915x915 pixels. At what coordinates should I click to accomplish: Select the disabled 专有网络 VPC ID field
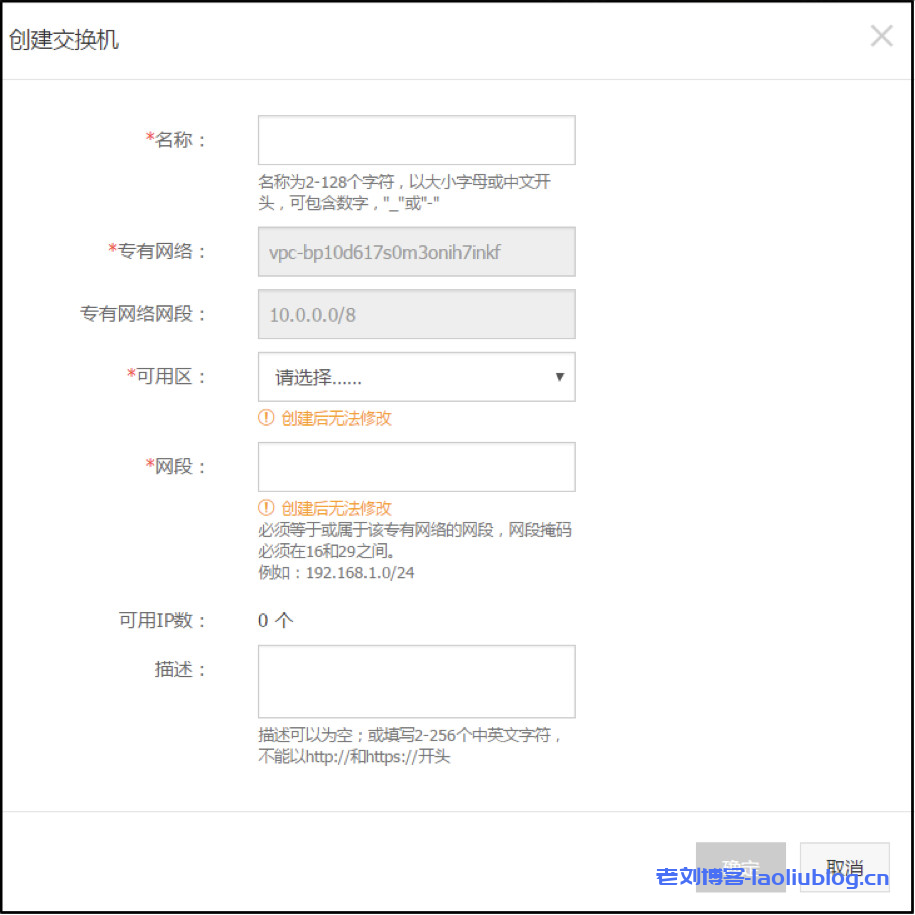click(x=416, y=252)
